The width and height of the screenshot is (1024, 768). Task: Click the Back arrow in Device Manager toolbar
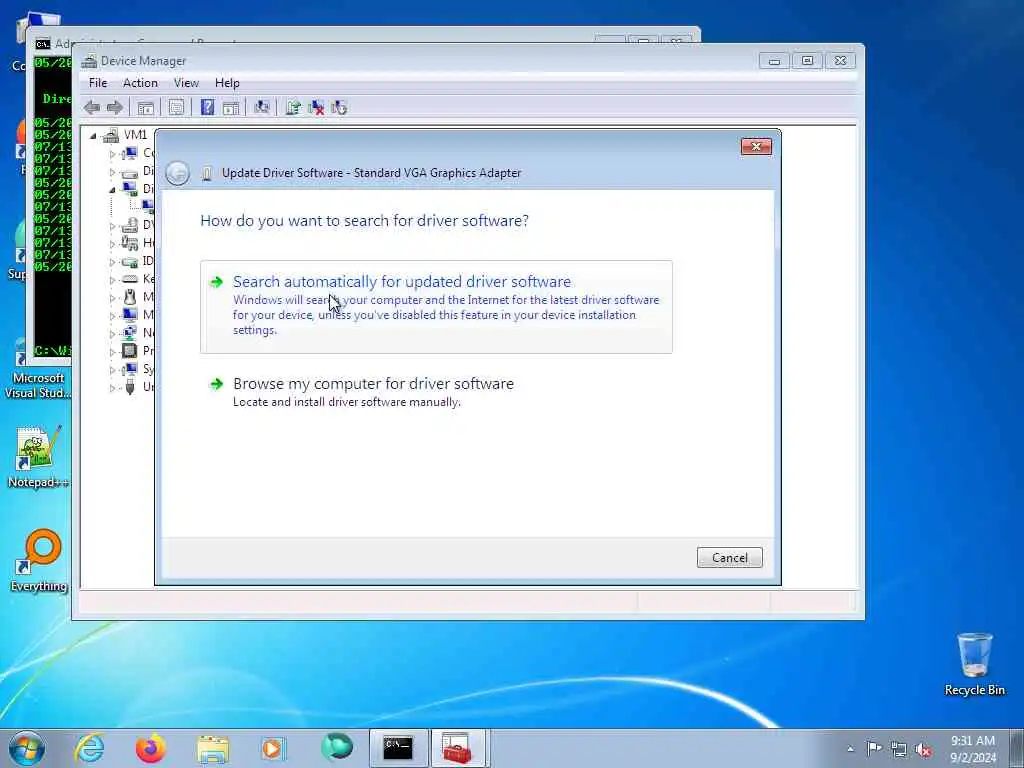[x=92, y=108]
